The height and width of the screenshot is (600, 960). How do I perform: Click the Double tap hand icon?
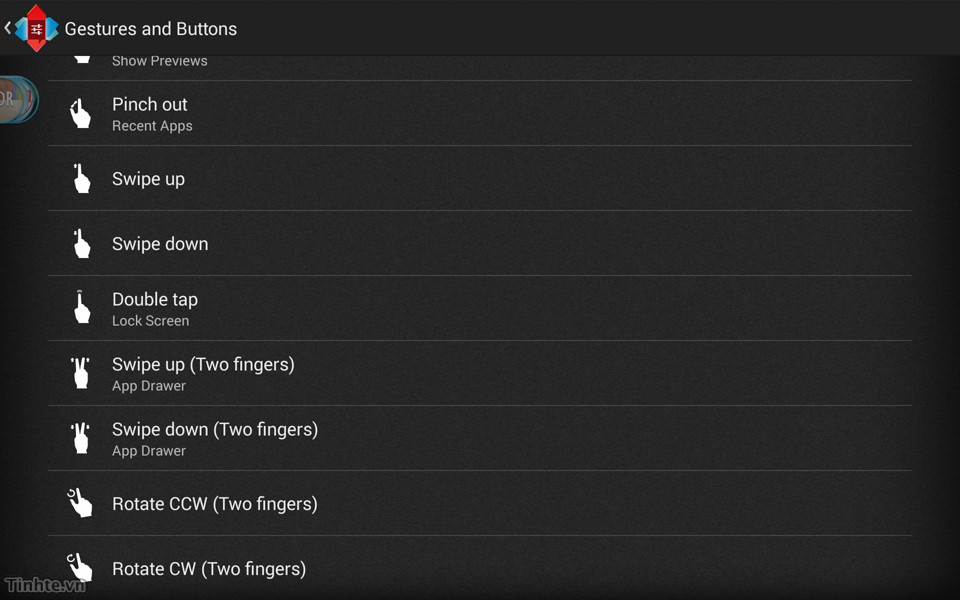coord(81,307)
